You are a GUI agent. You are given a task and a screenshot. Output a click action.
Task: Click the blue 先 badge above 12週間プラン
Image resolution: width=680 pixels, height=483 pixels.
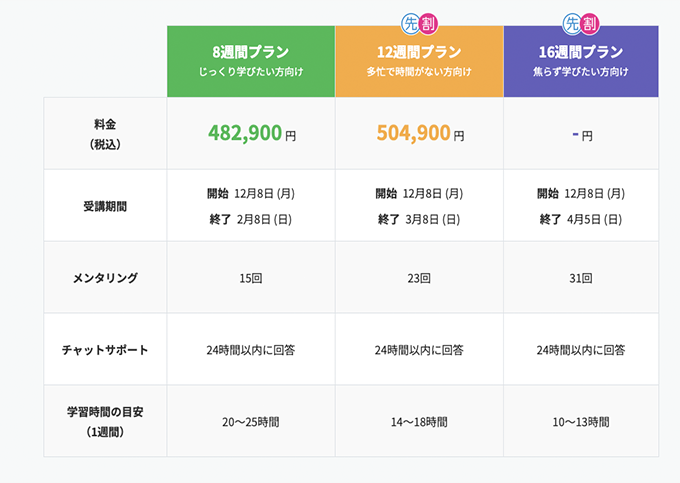[x=411, y=21]
